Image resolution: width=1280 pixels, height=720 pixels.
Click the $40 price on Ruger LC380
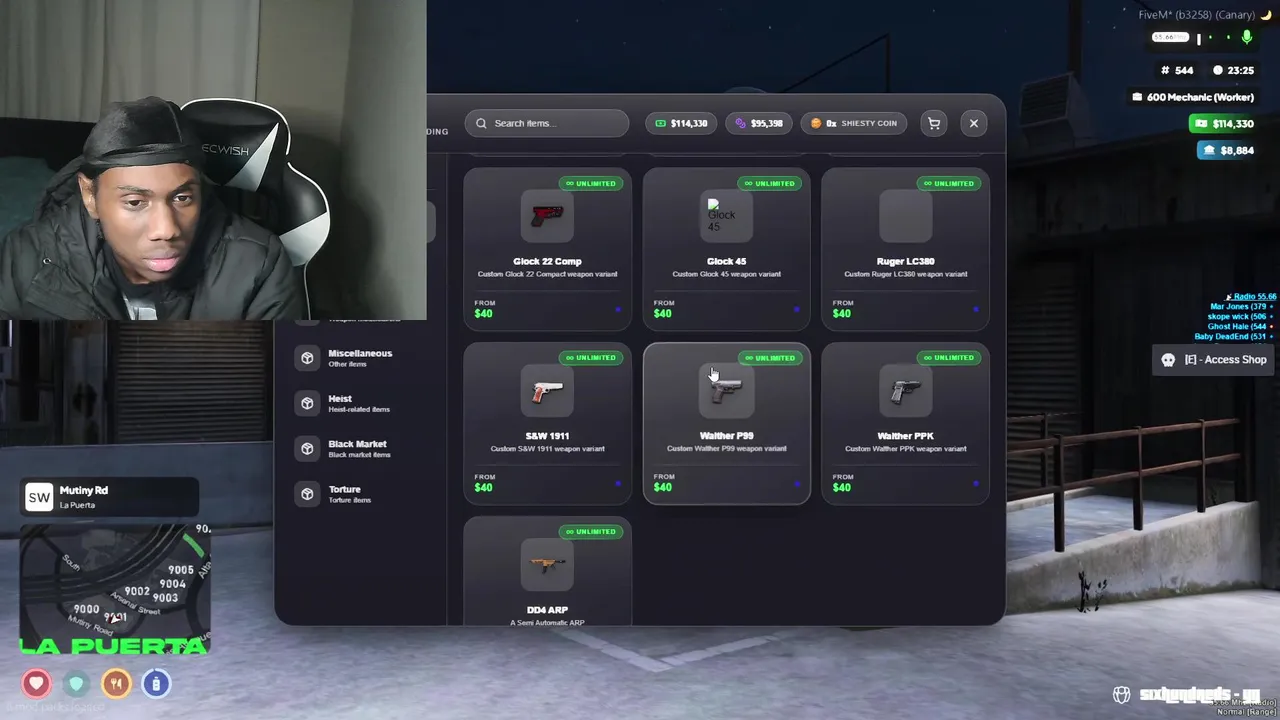click(842, 313)
